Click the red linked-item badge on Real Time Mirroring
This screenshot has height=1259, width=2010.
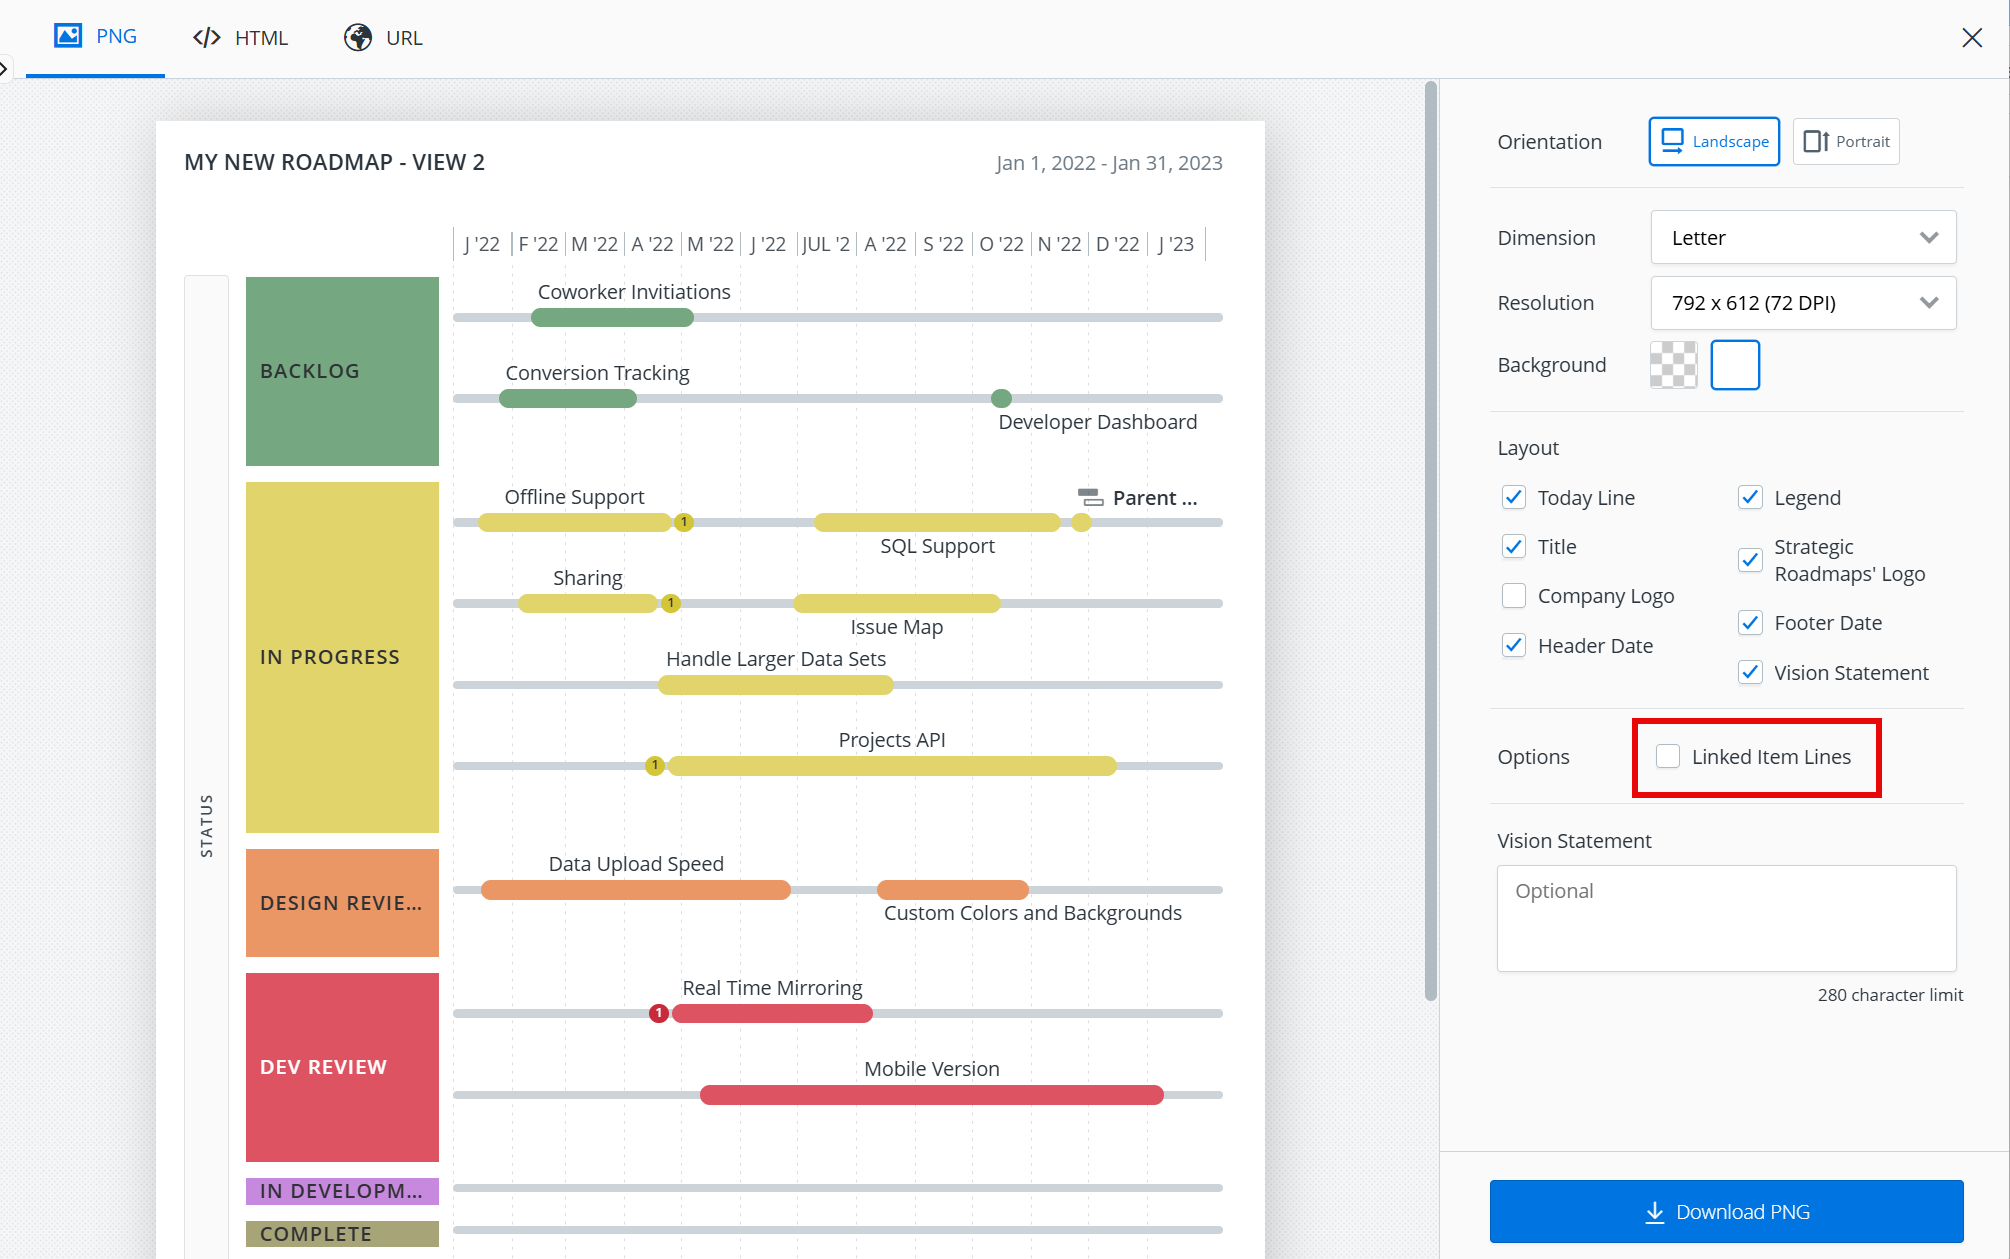coord(658,1013)
